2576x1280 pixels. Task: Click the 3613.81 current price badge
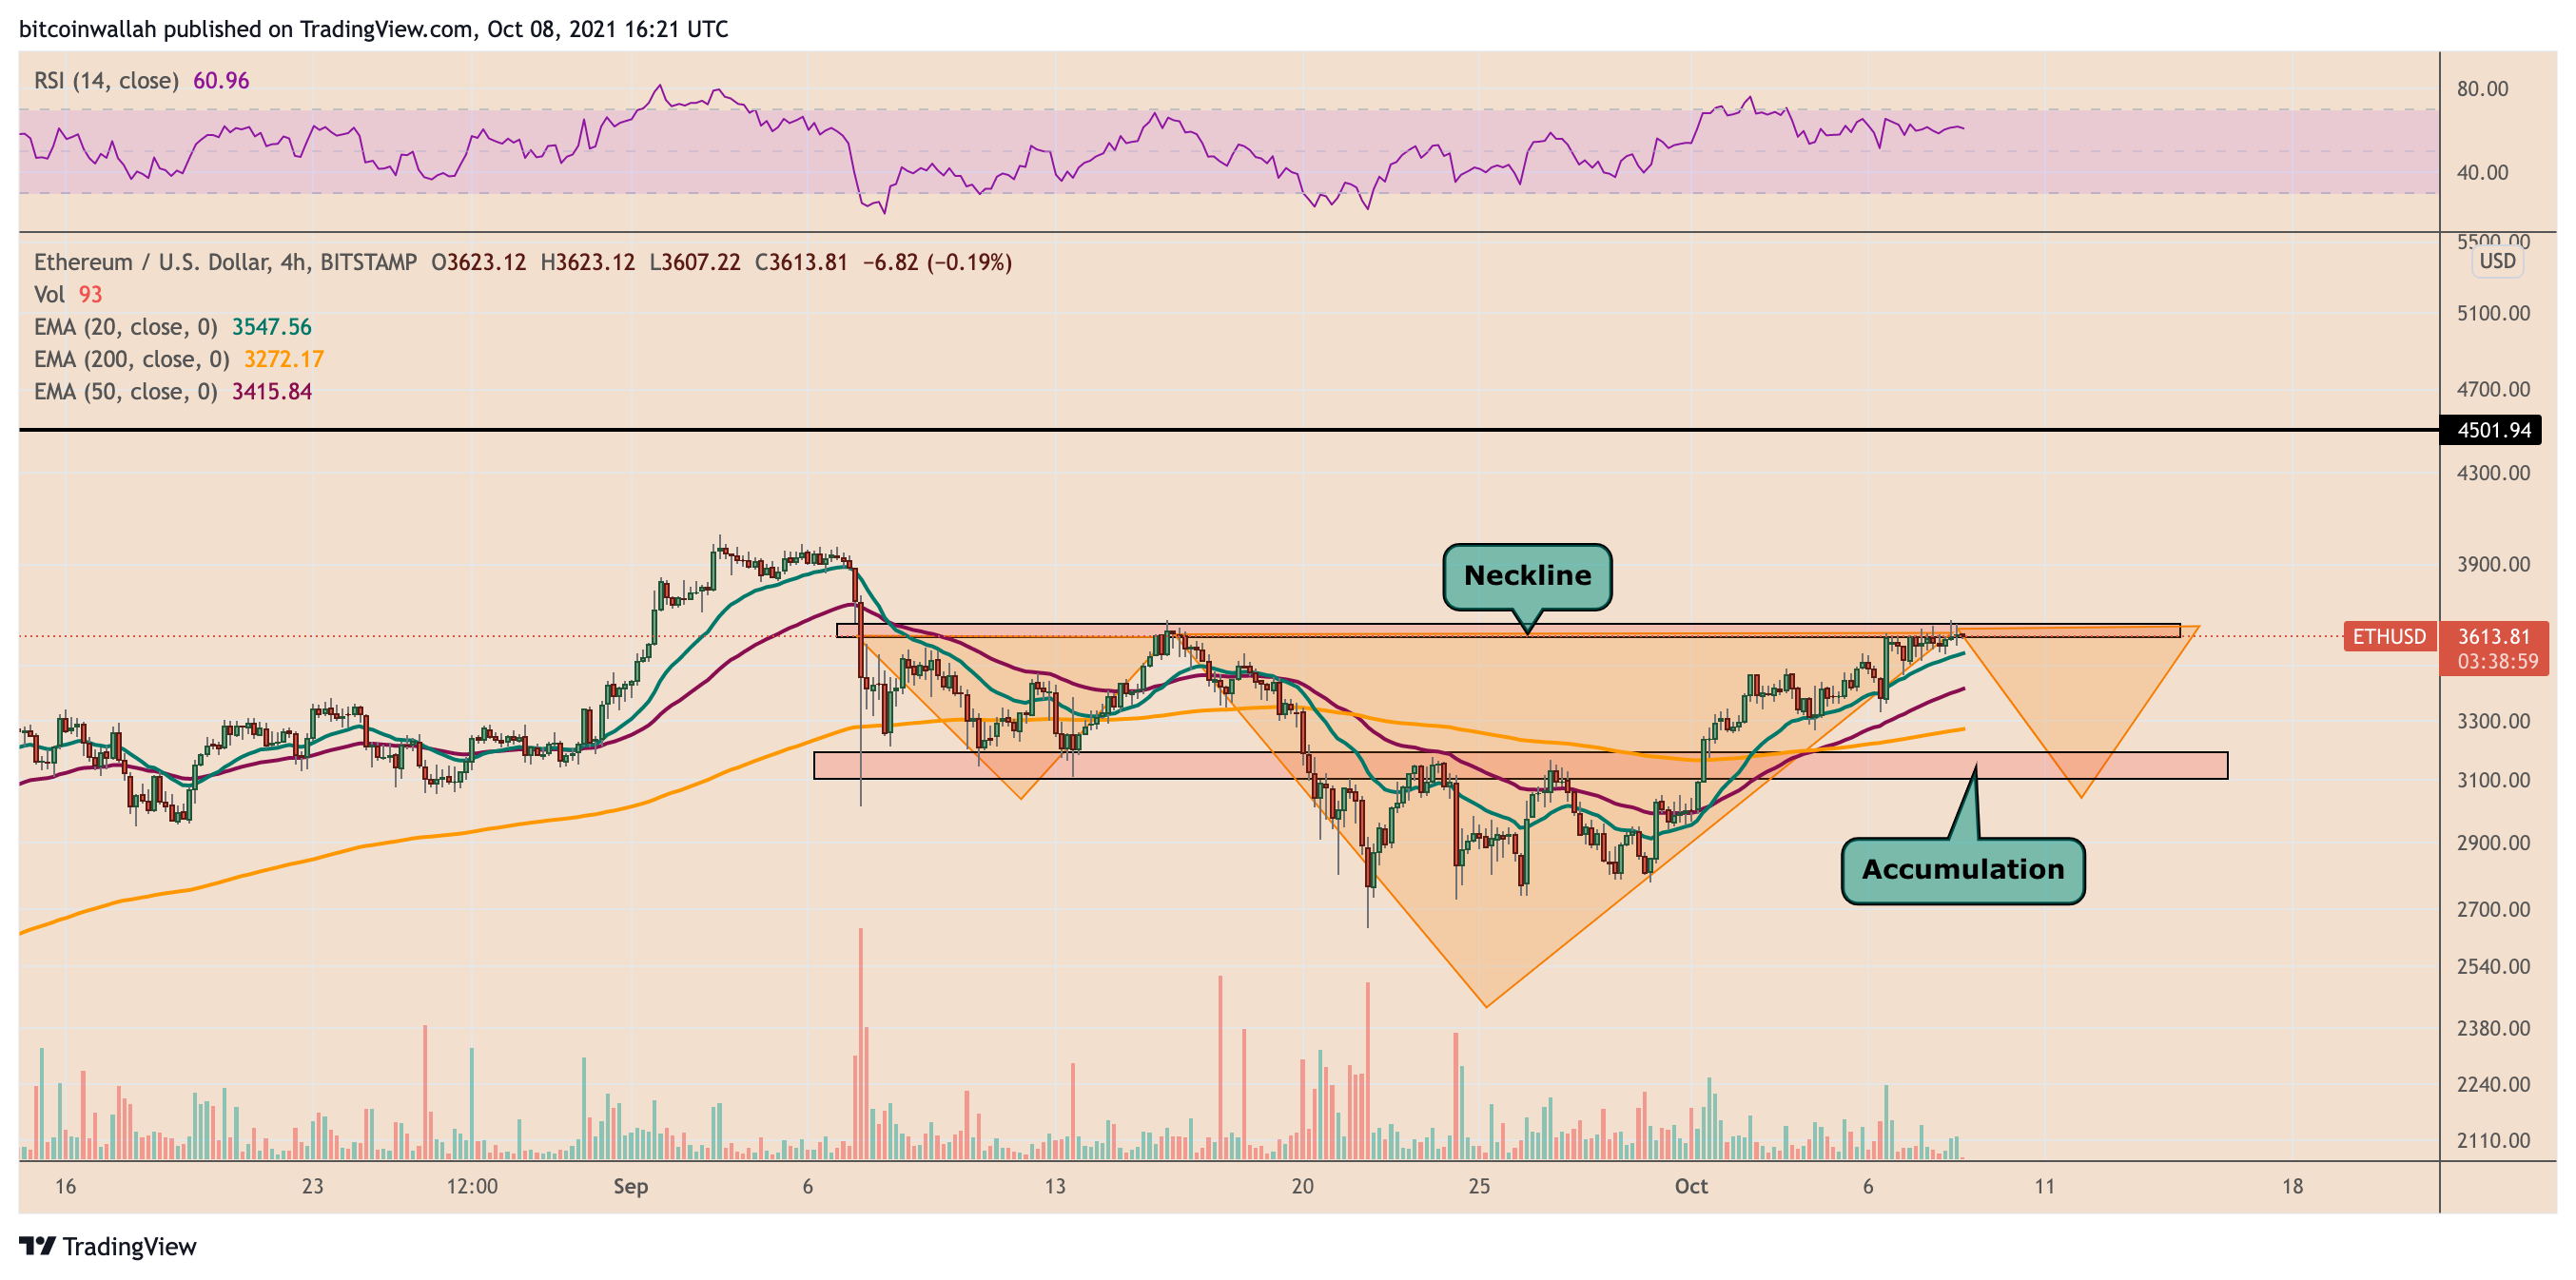(x=2493, y=636)
